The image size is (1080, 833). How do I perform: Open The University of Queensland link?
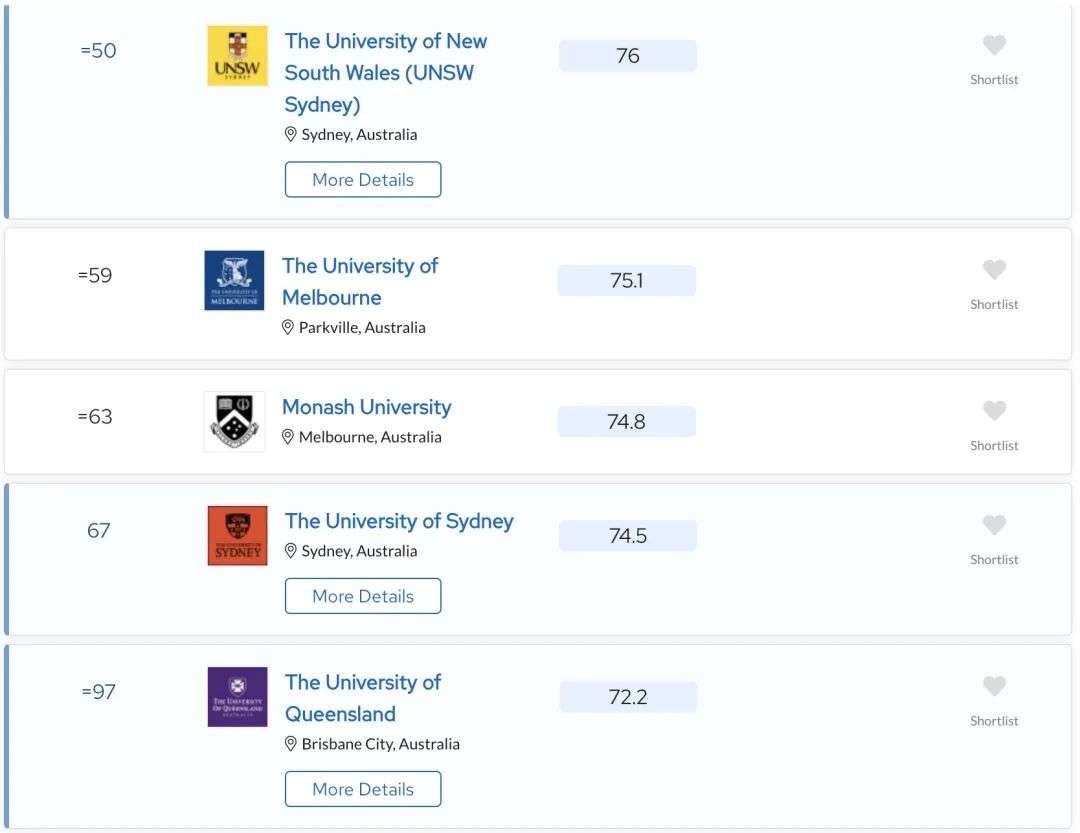coord(363,698)
